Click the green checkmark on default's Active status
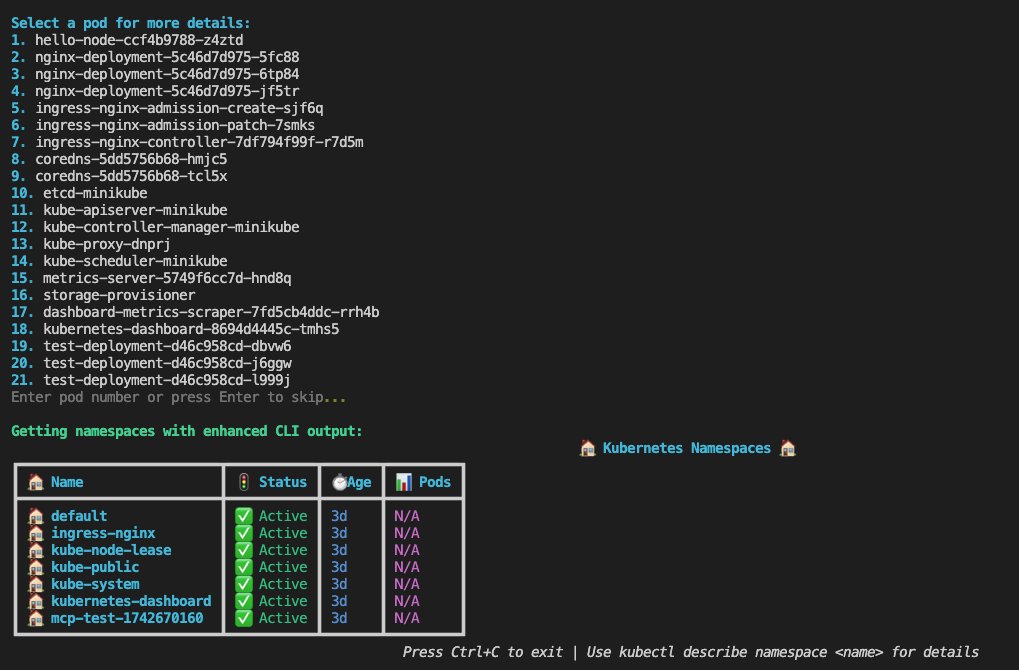 tap(245, 516)
